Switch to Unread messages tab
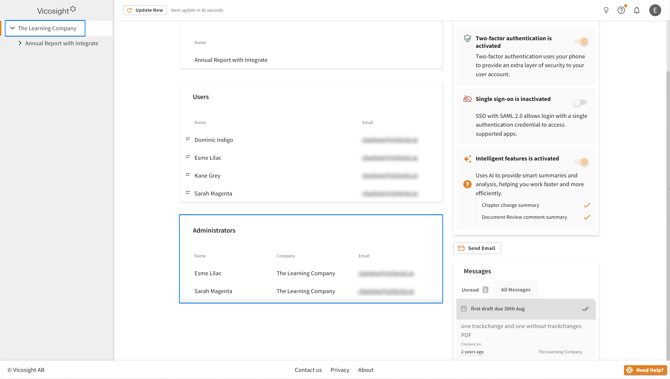This screenshot has height=379, width=670. click(x=475, y=290)
